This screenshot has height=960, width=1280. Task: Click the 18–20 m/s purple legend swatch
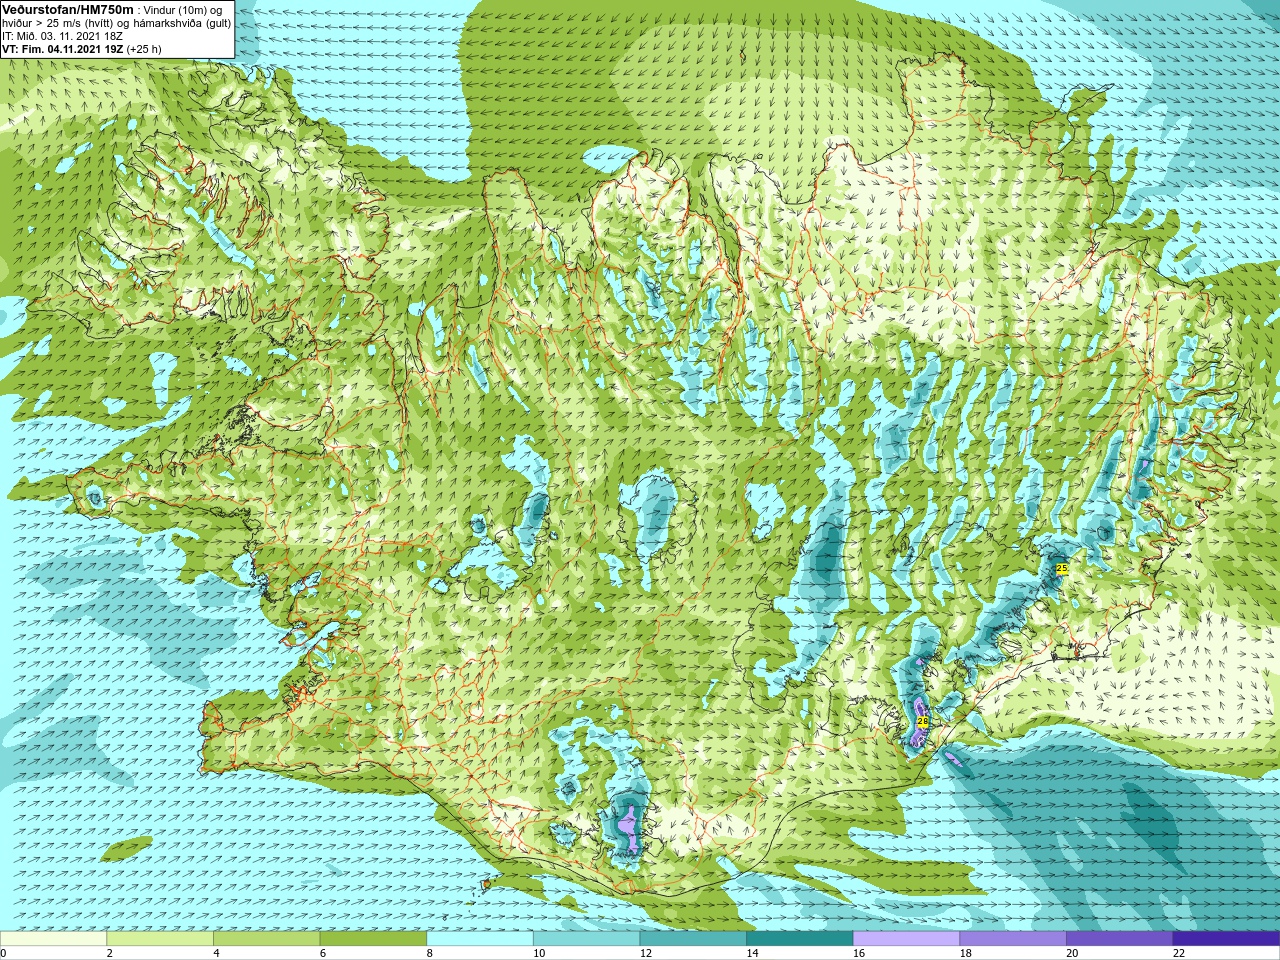click(x=1012, y=939)
